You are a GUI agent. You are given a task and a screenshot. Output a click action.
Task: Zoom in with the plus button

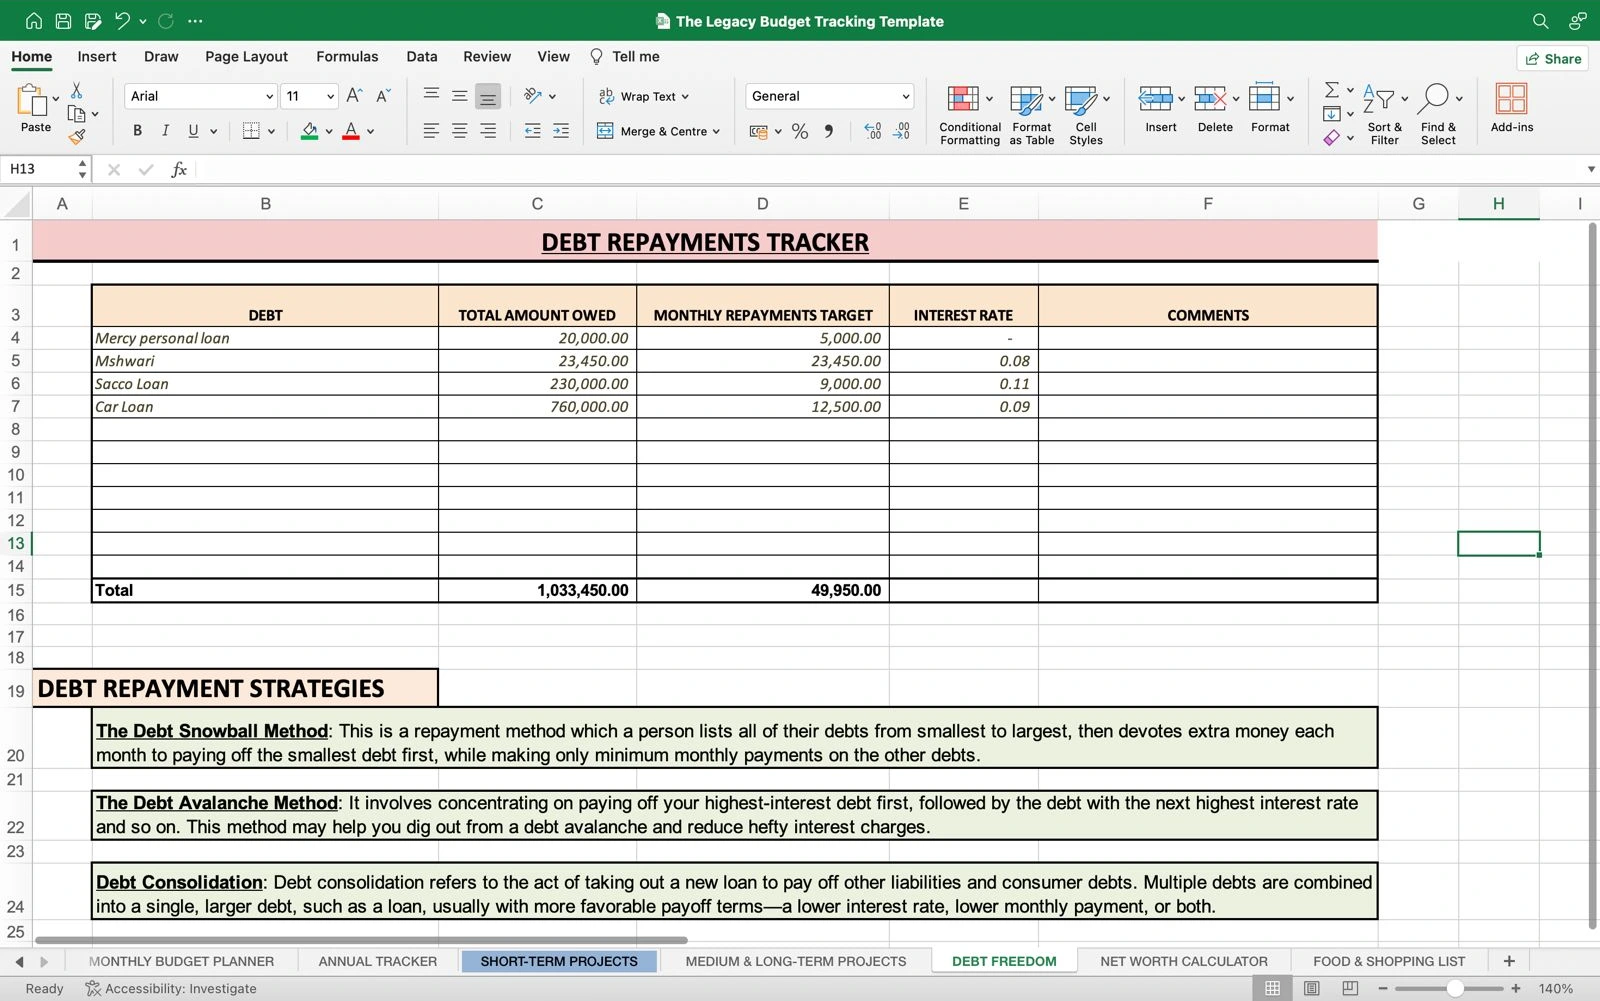click(x=1516, y=989)
